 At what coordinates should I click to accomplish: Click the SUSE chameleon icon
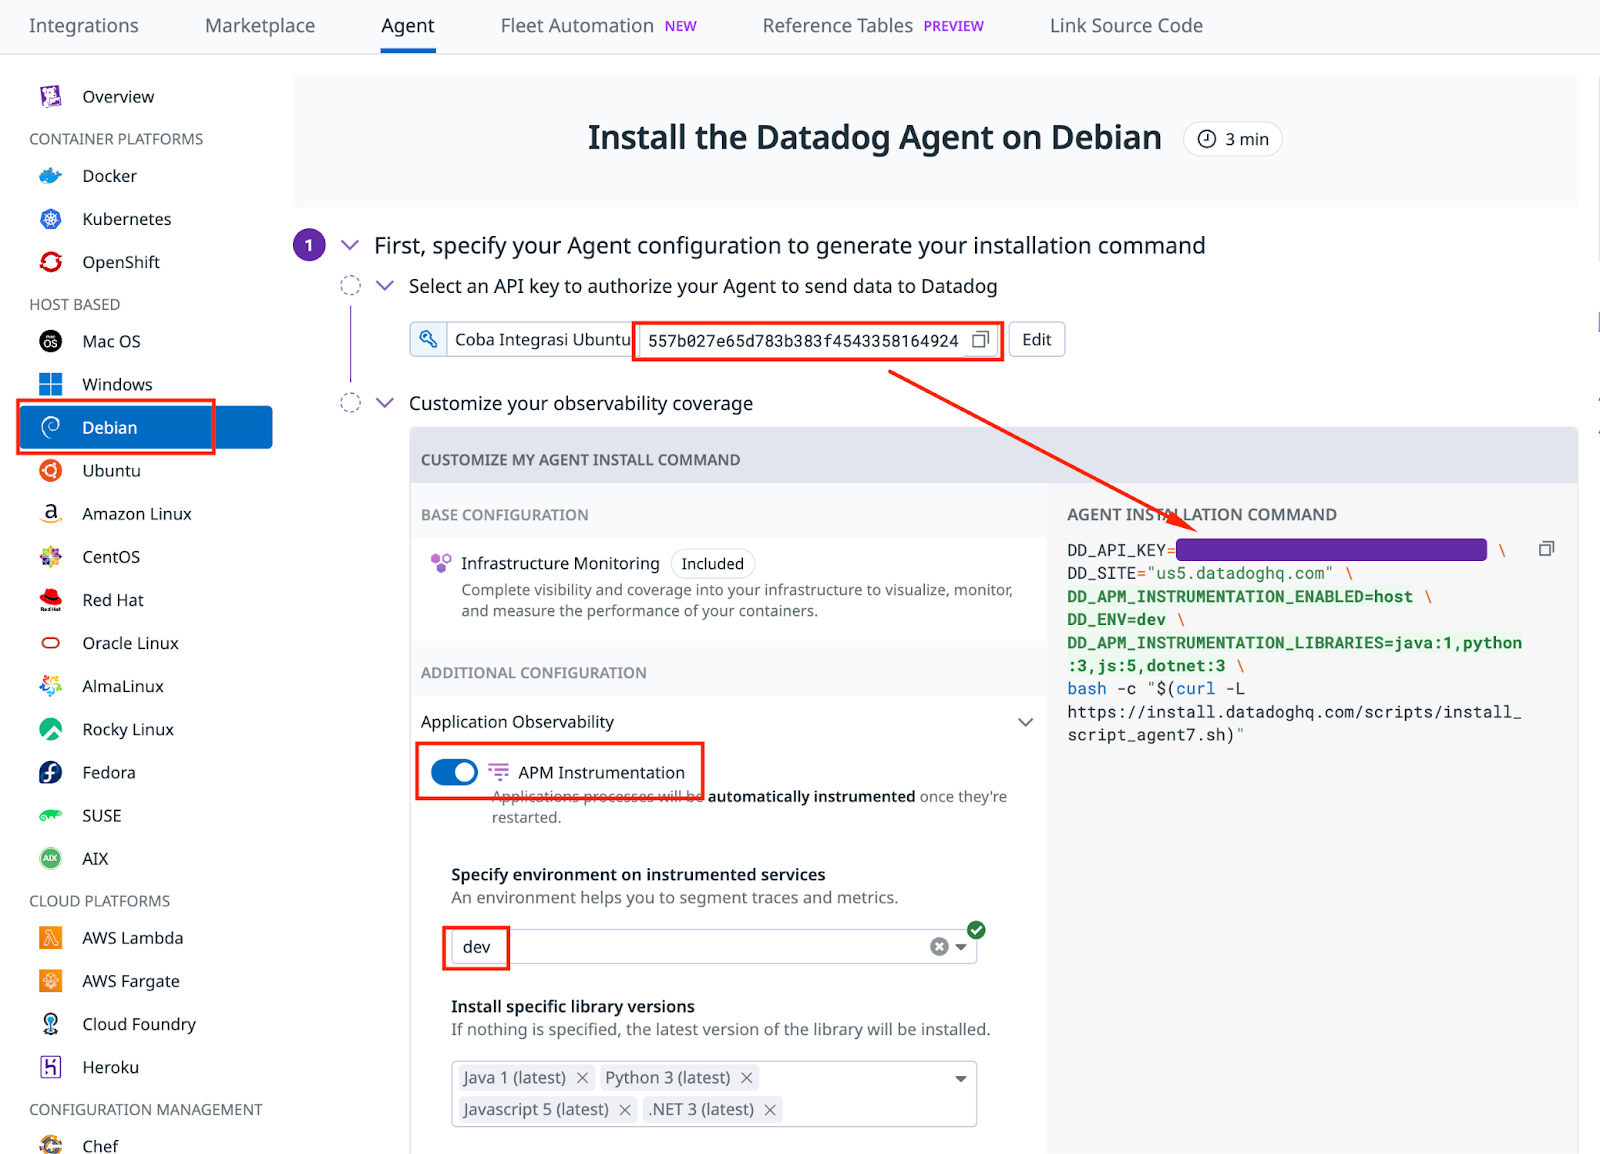coord(51,815)
